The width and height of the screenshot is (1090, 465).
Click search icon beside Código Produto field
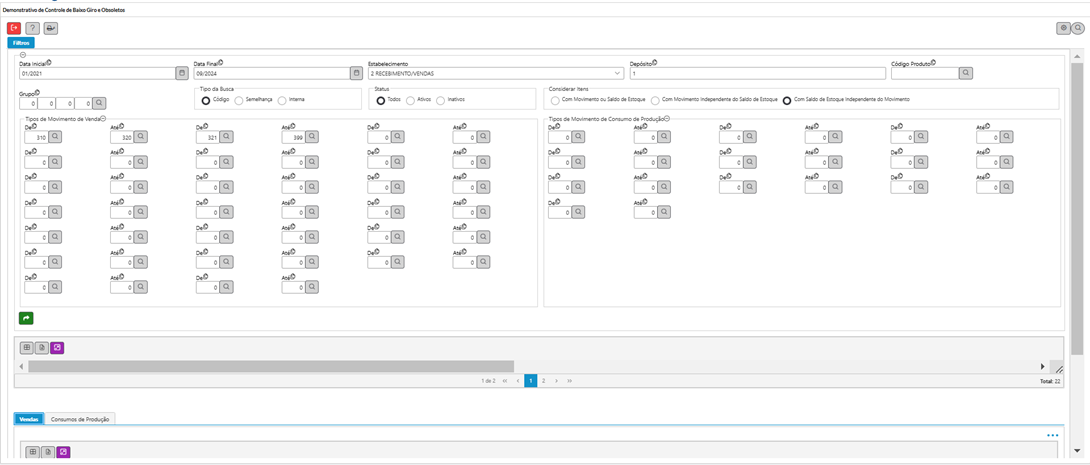965,73
